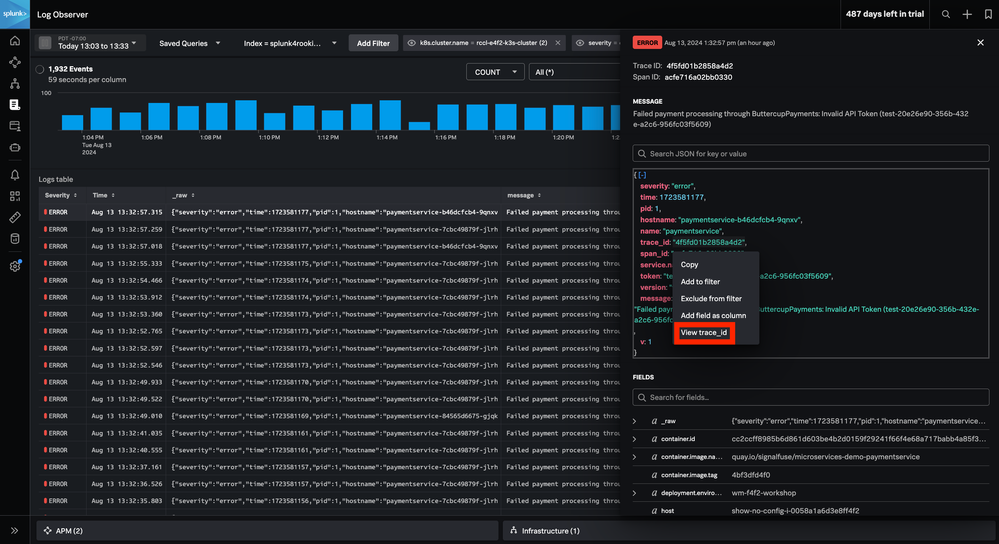Toggle visibility eye of severity filter
The width and height of the screenshot is (999, 544).
tap(581, 43)
